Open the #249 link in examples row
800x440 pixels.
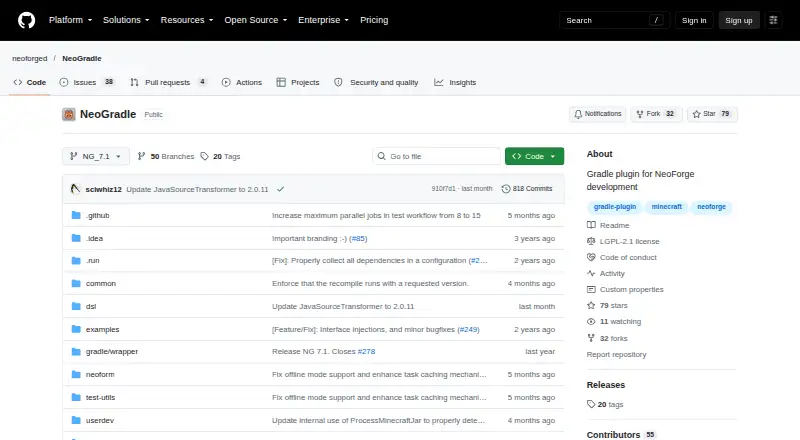click(468, 329)
